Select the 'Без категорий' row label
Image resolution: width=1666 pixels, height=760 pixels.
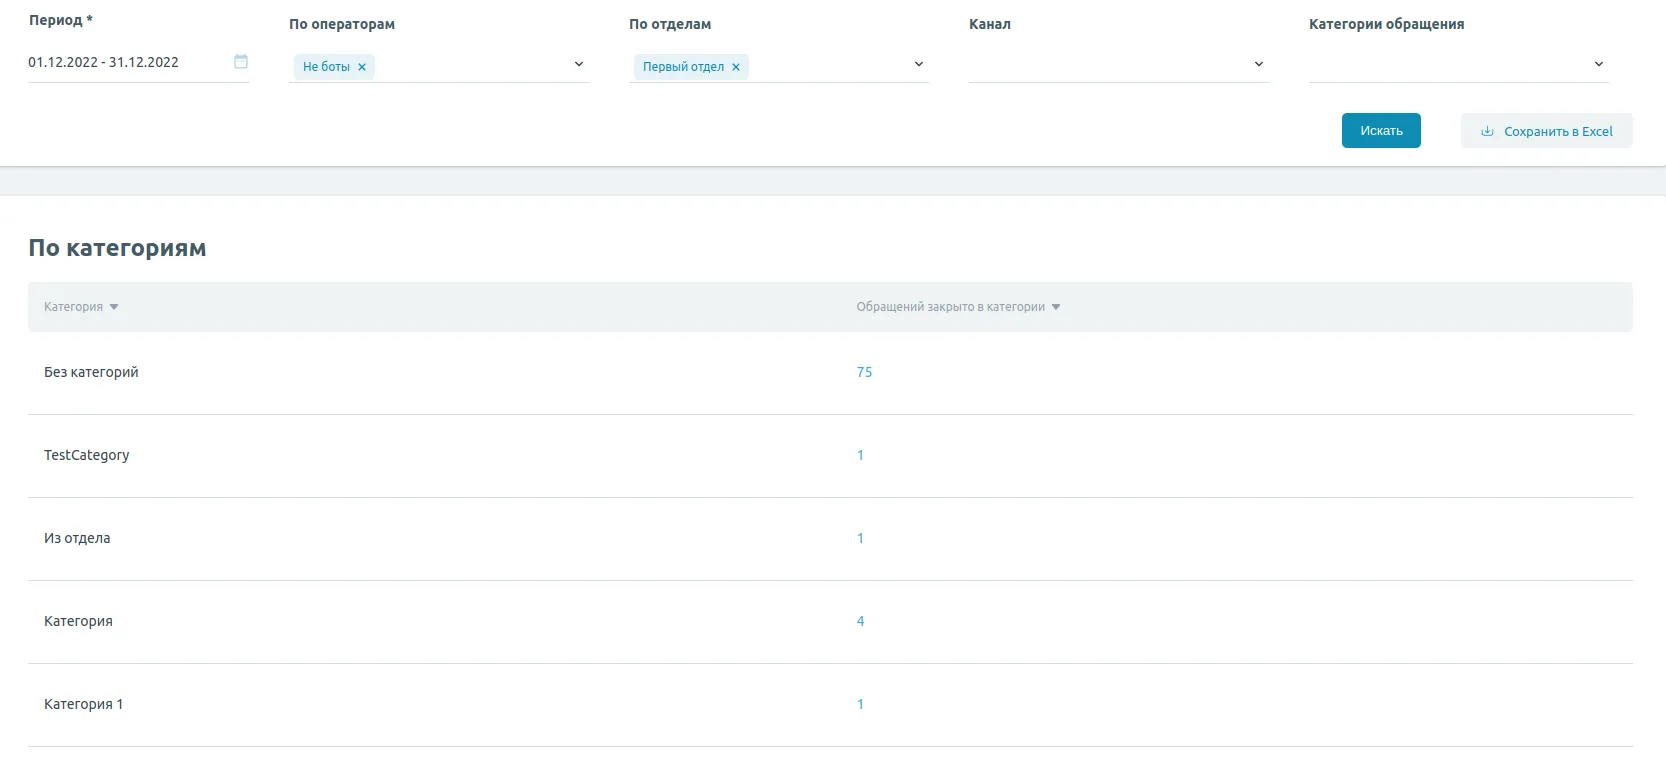click(91, 372)
